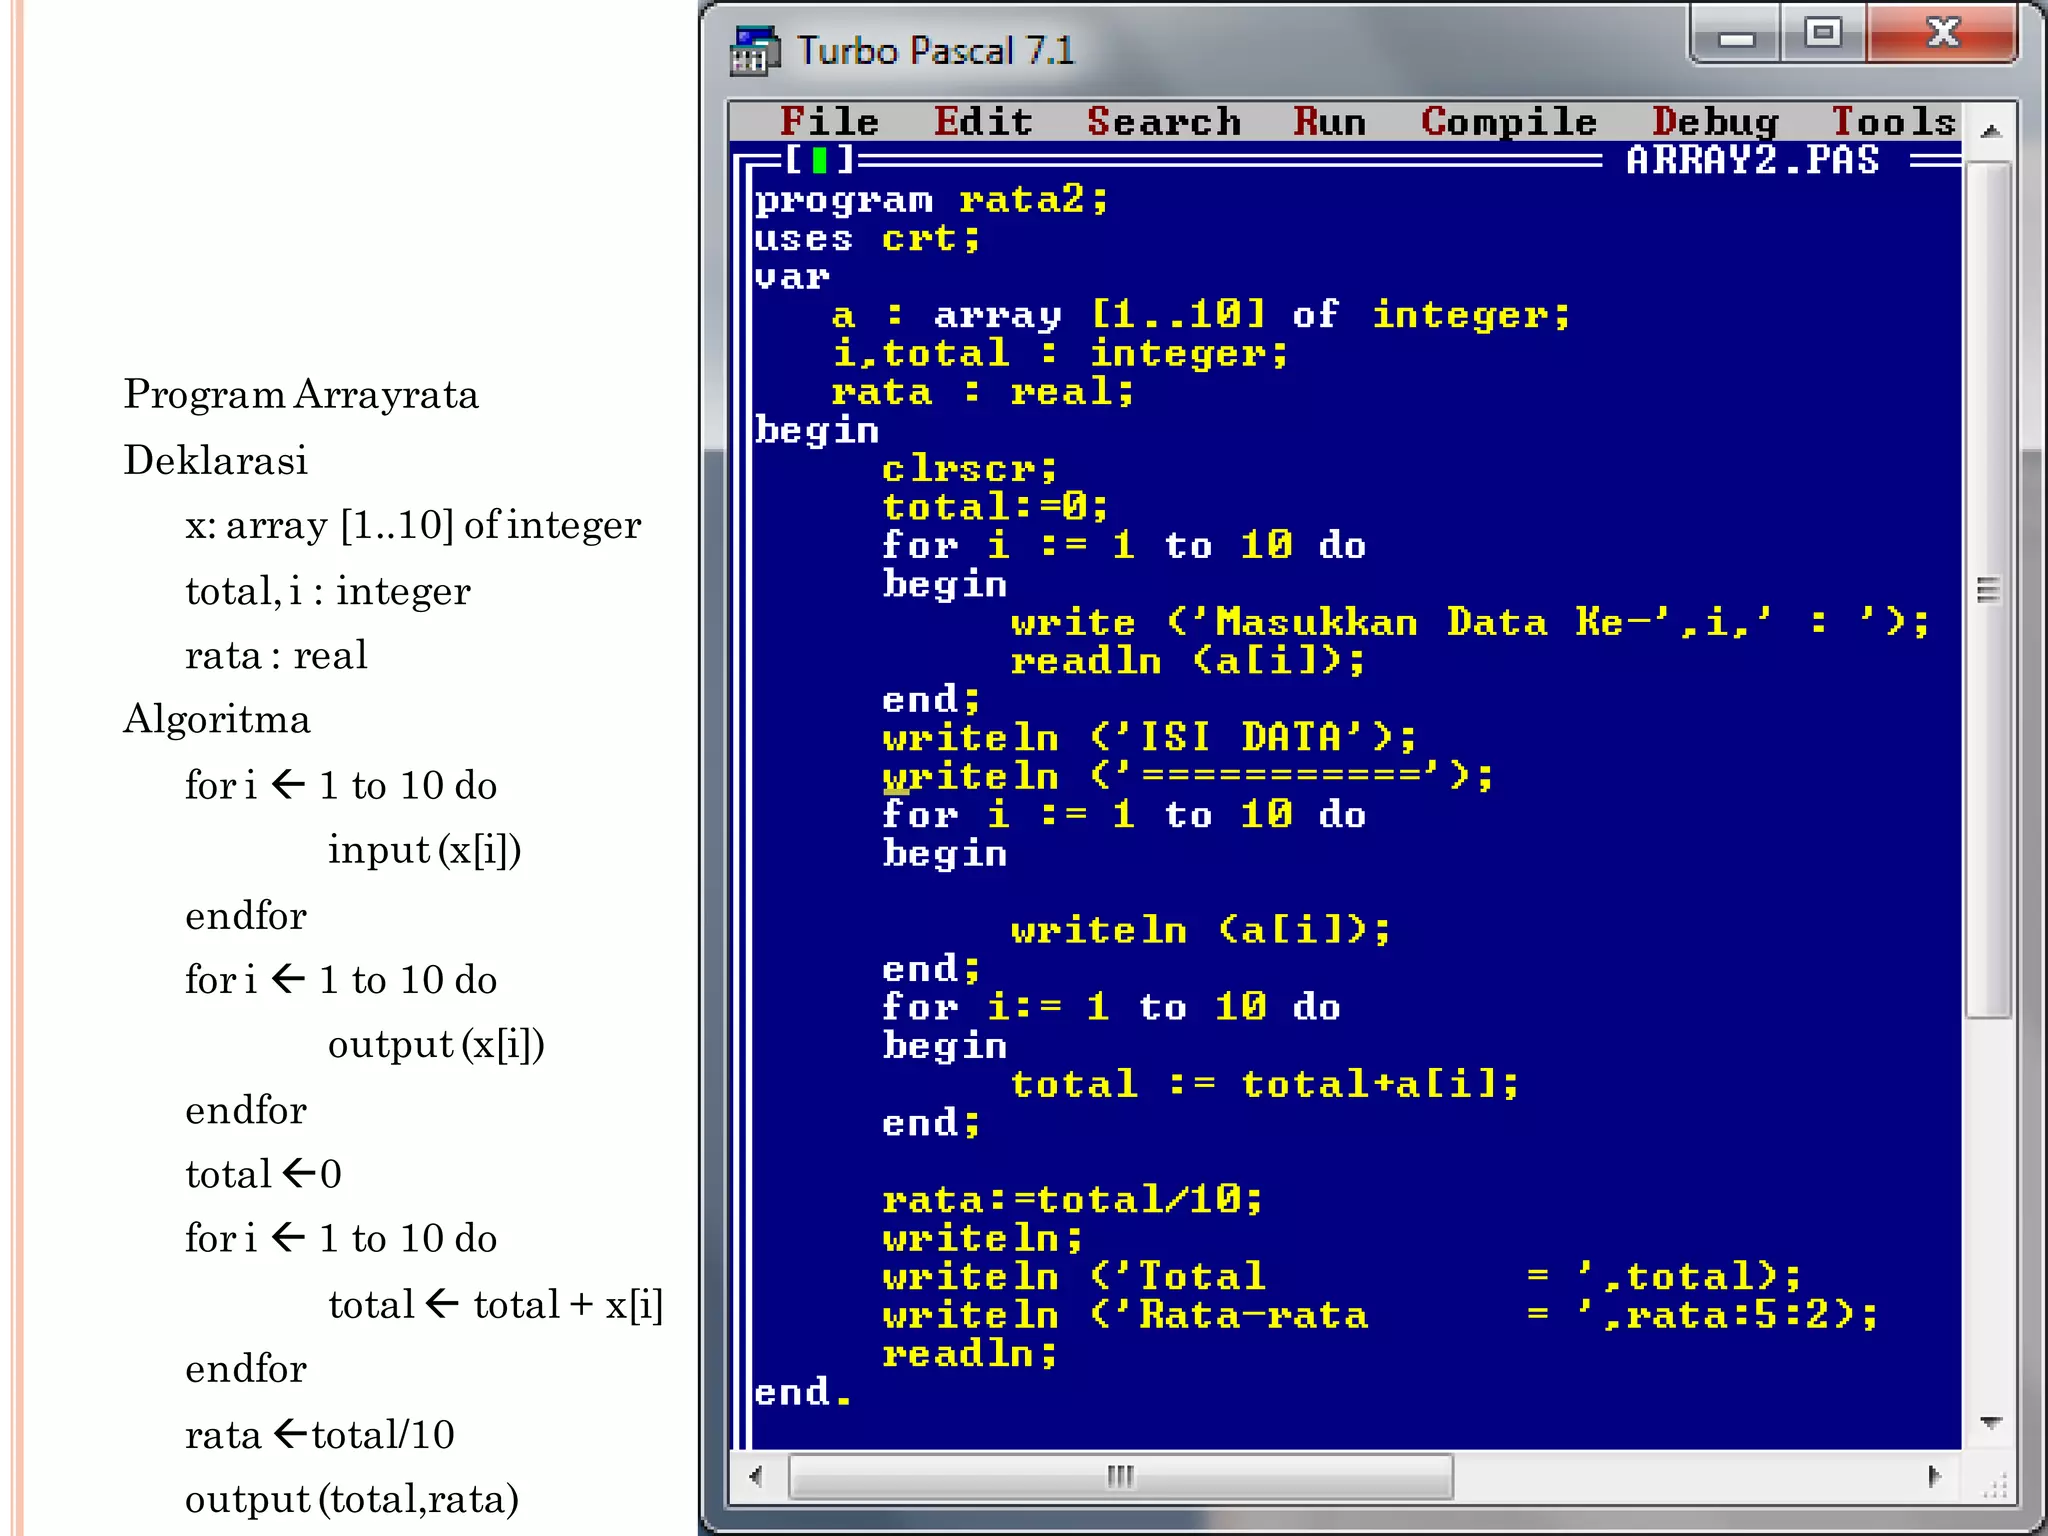
Task: Click the horizontal scrollbar thumb
Action: tap(1120, 1476)
